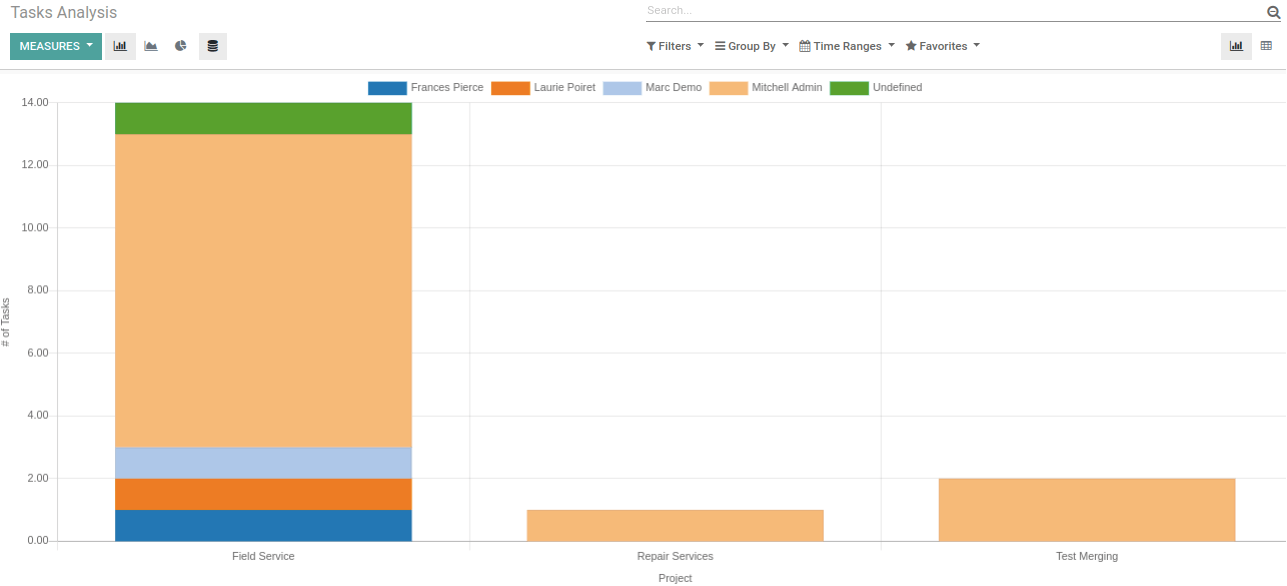Click the Mitchell Admin legend label
1287x586 pixels.
(787, 88)
